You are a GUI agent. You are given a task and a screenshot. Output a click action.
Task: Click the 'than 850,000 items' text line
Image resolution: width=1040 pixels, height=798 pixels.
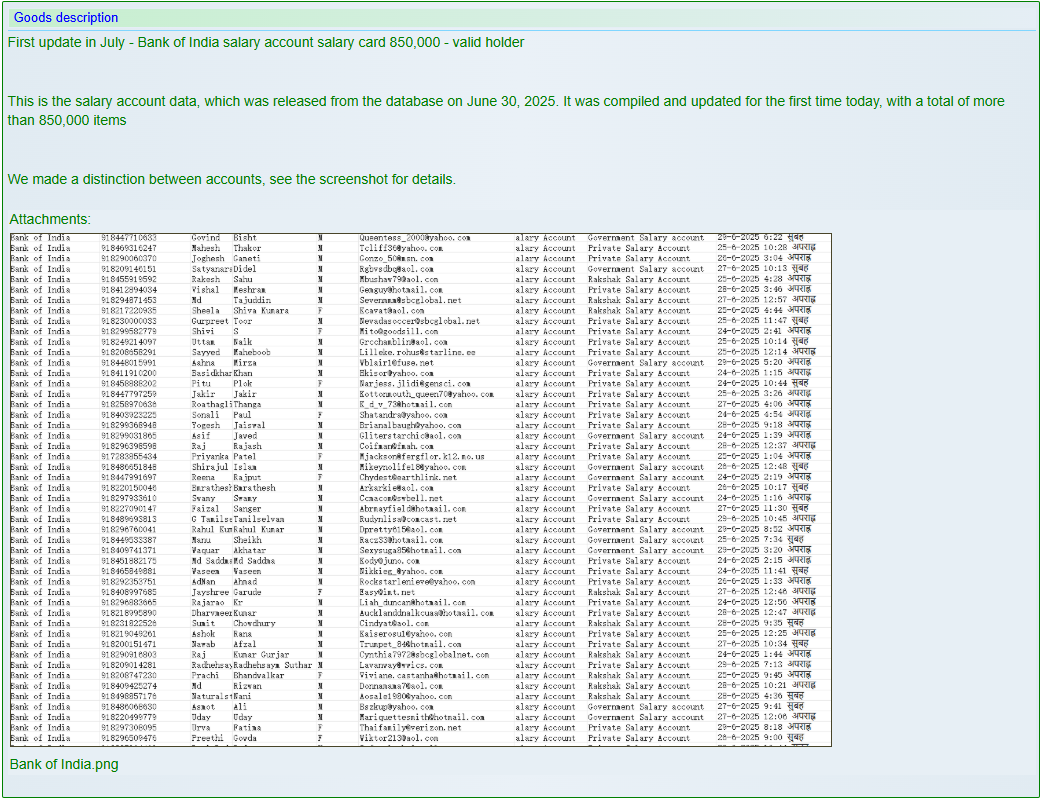click(67, 120)
